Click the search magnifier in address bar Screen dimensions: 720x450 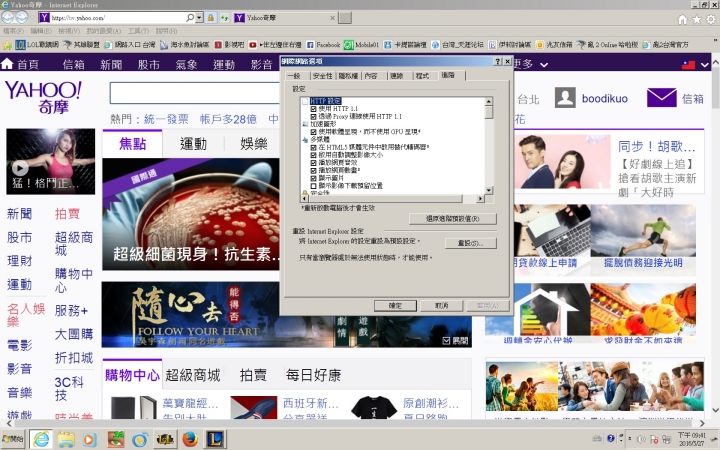point(190,18)
